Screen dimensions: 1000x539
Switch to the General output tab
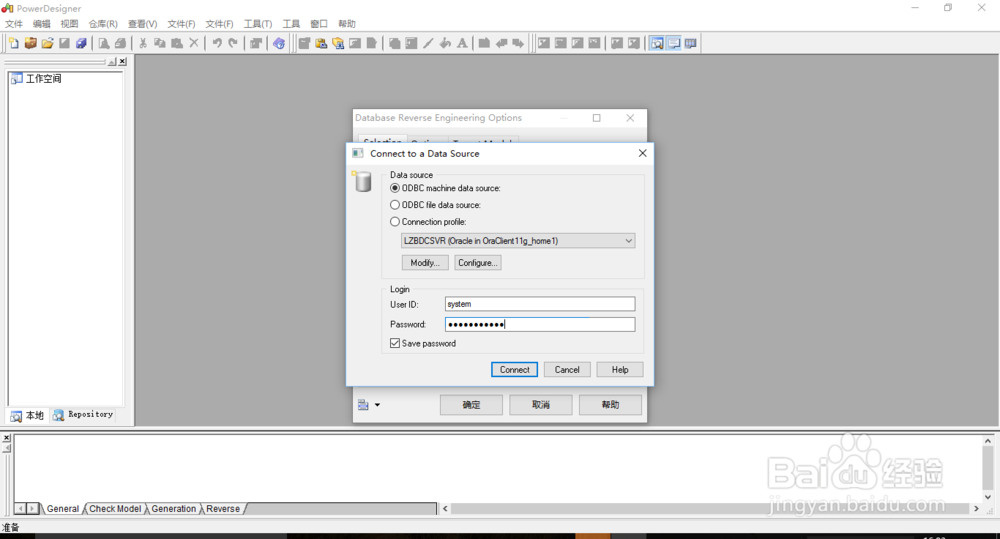(x=62, y=508)
